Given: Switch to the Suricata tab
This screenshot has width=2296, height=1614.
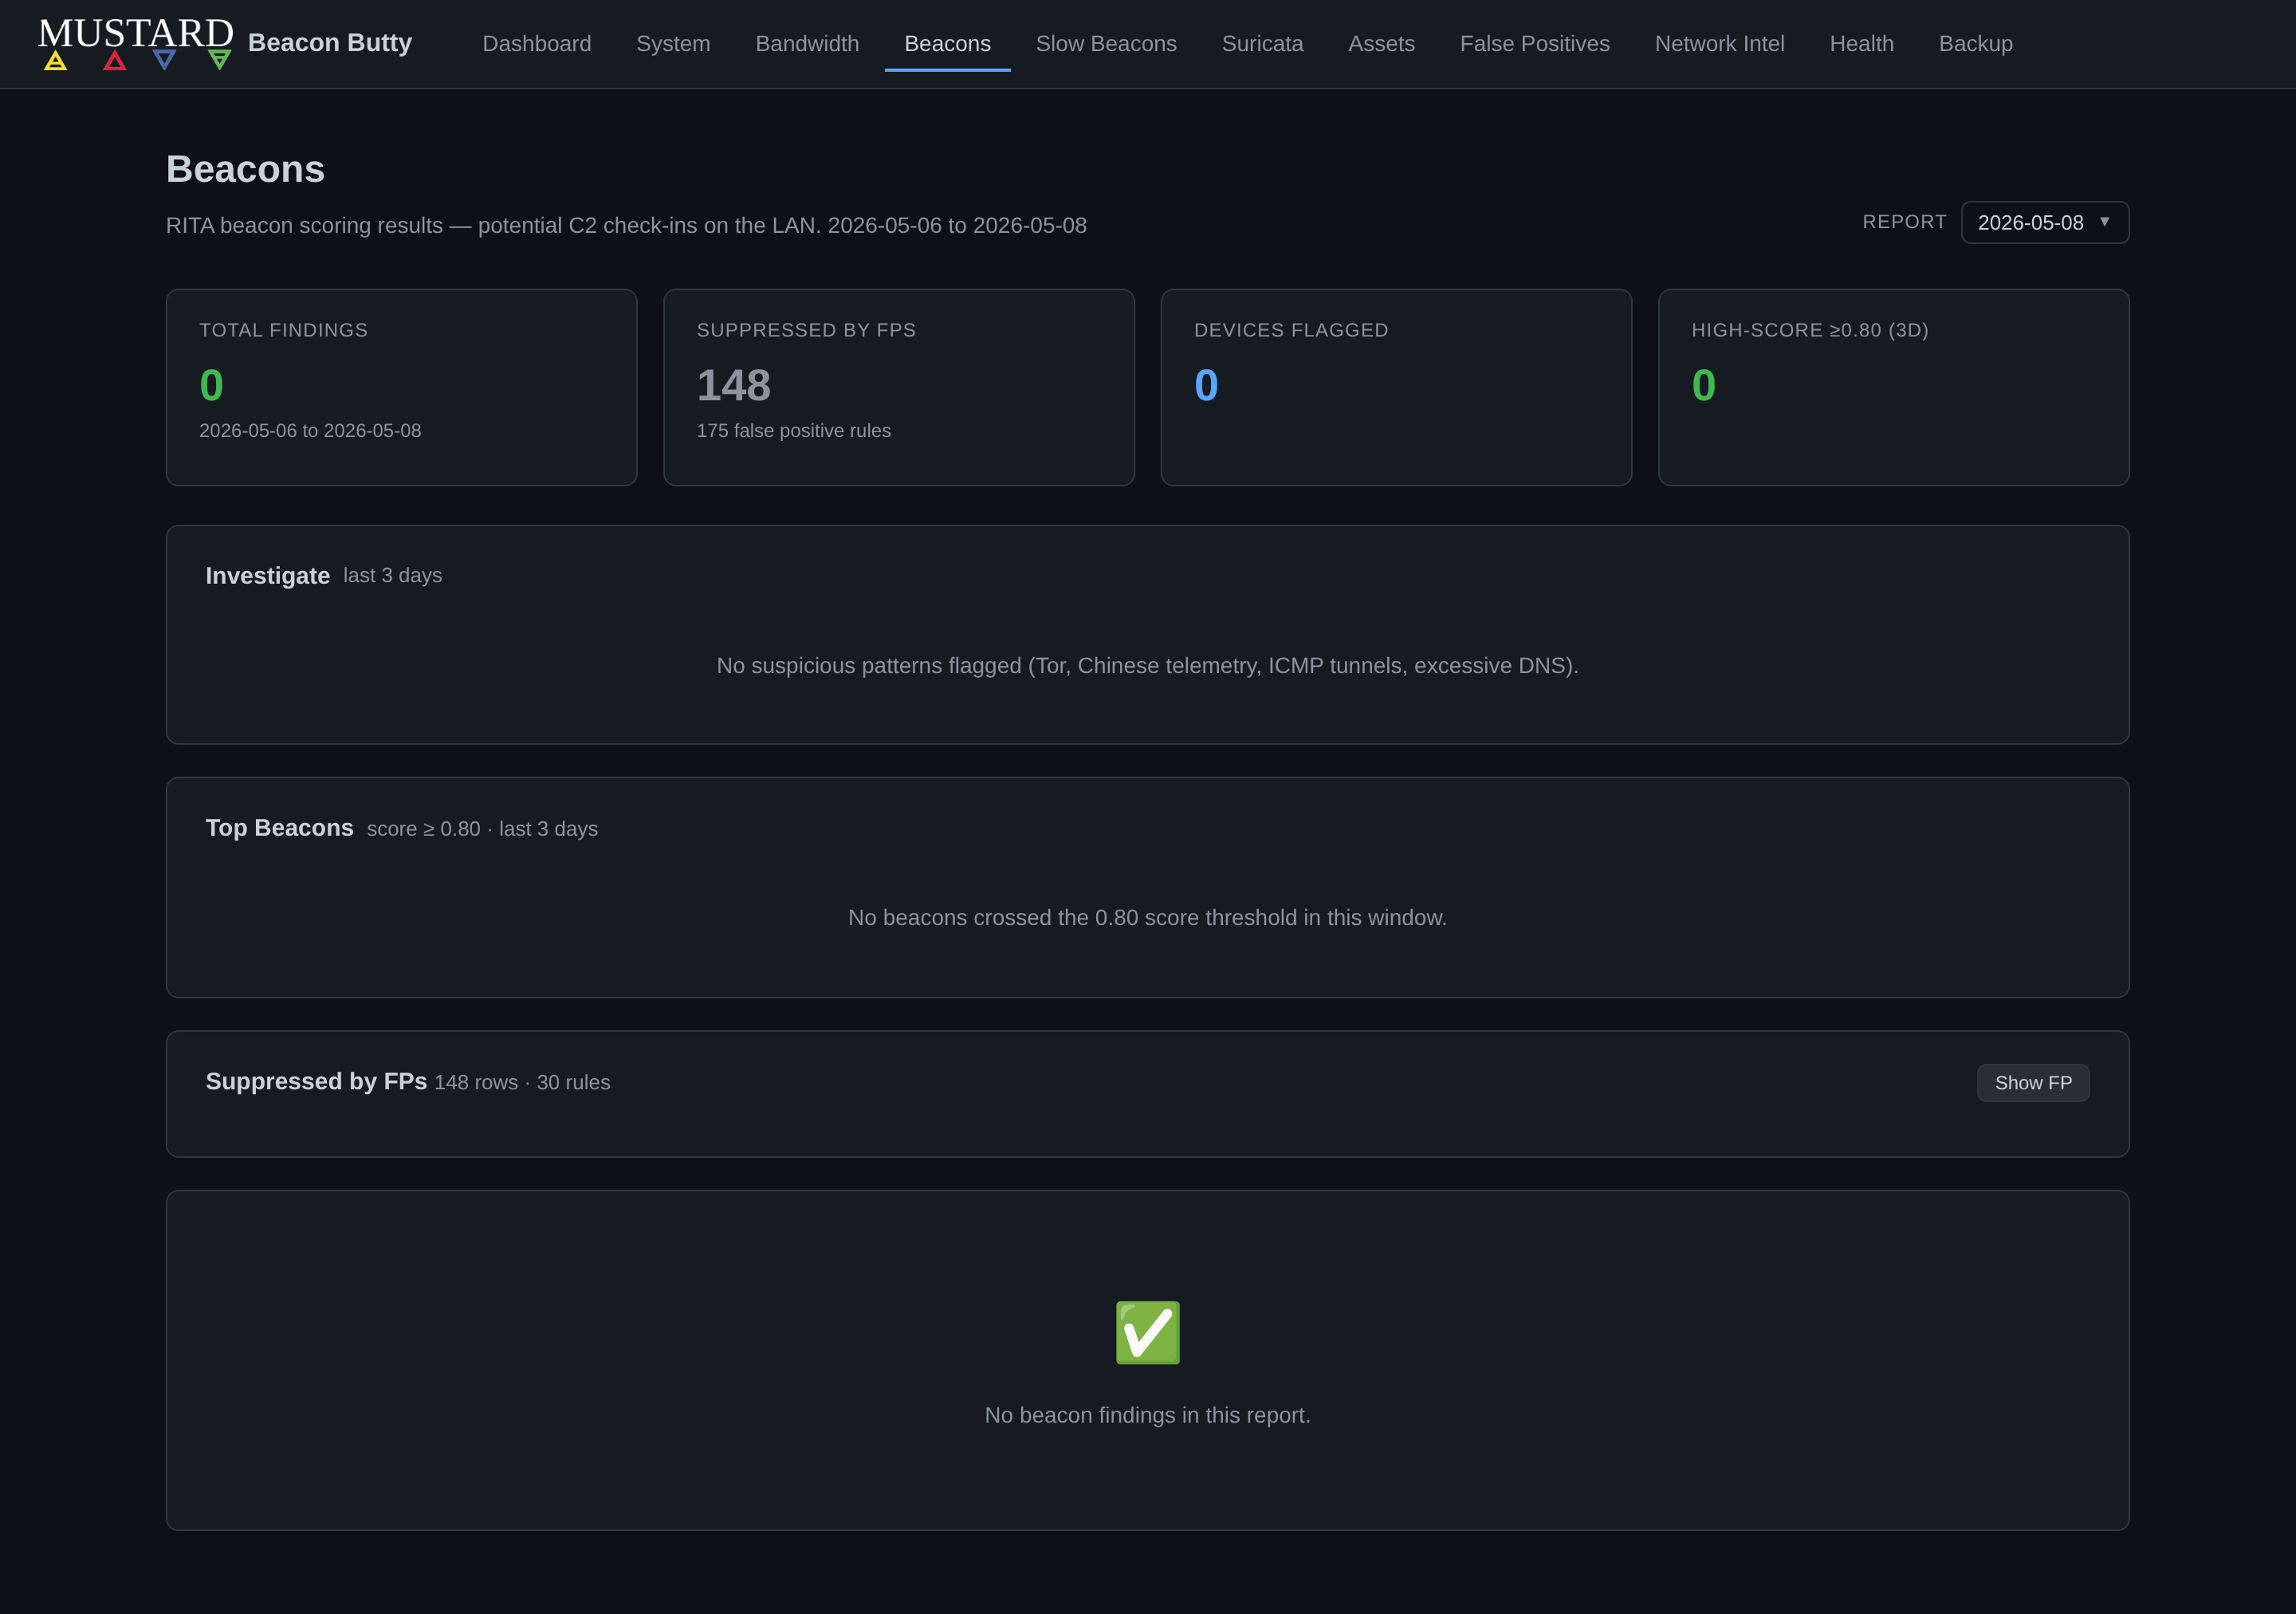Looking at the screenshot, I should tap(1262, 44).
